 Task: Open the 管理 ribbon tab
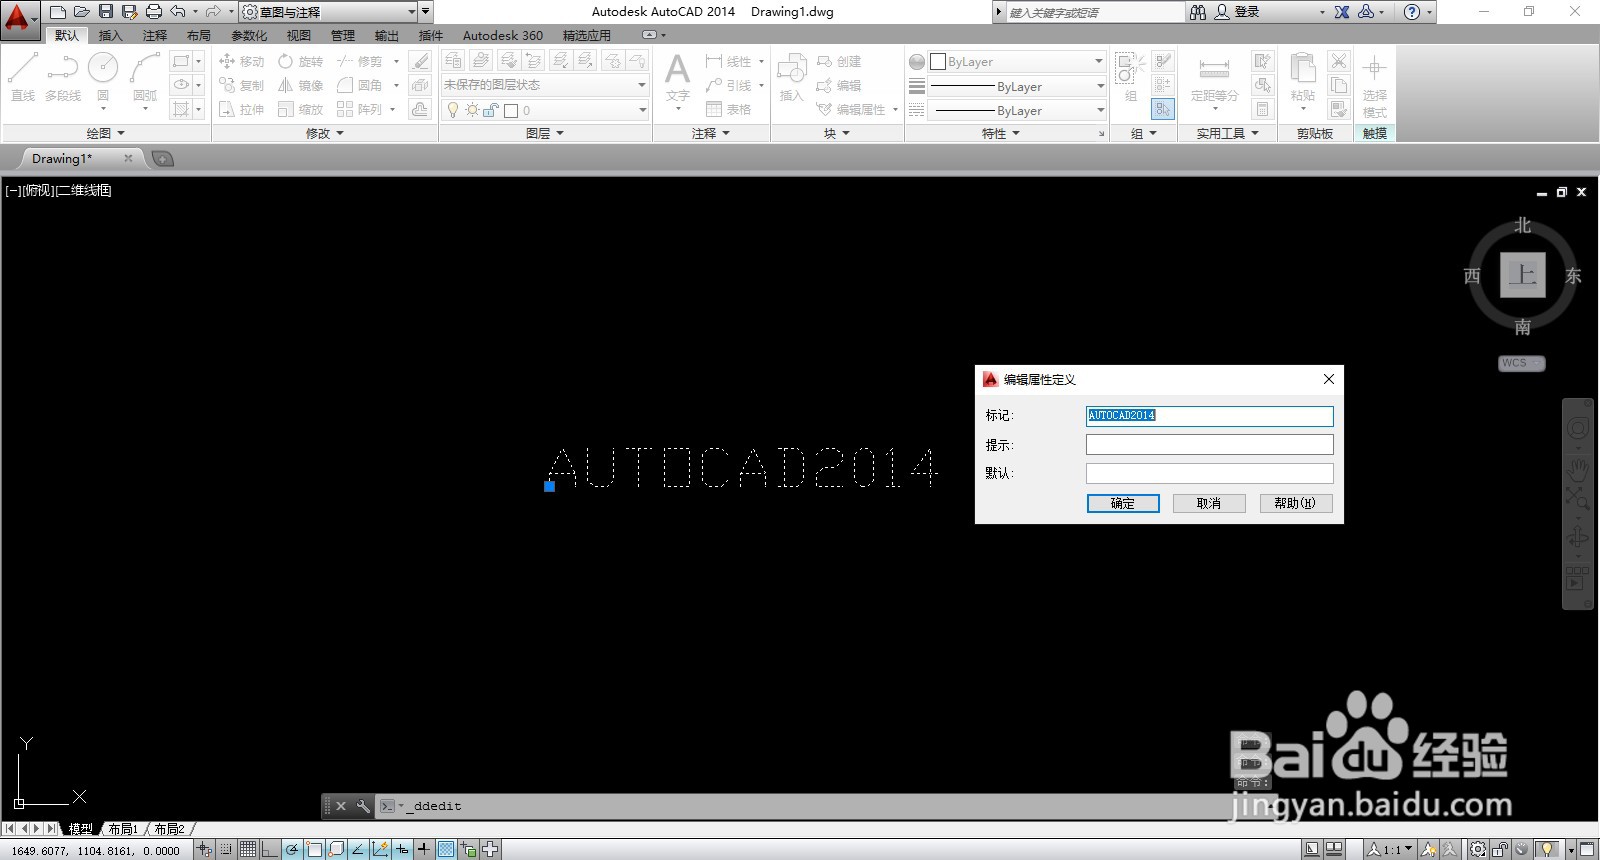click(x=343, y=35)
